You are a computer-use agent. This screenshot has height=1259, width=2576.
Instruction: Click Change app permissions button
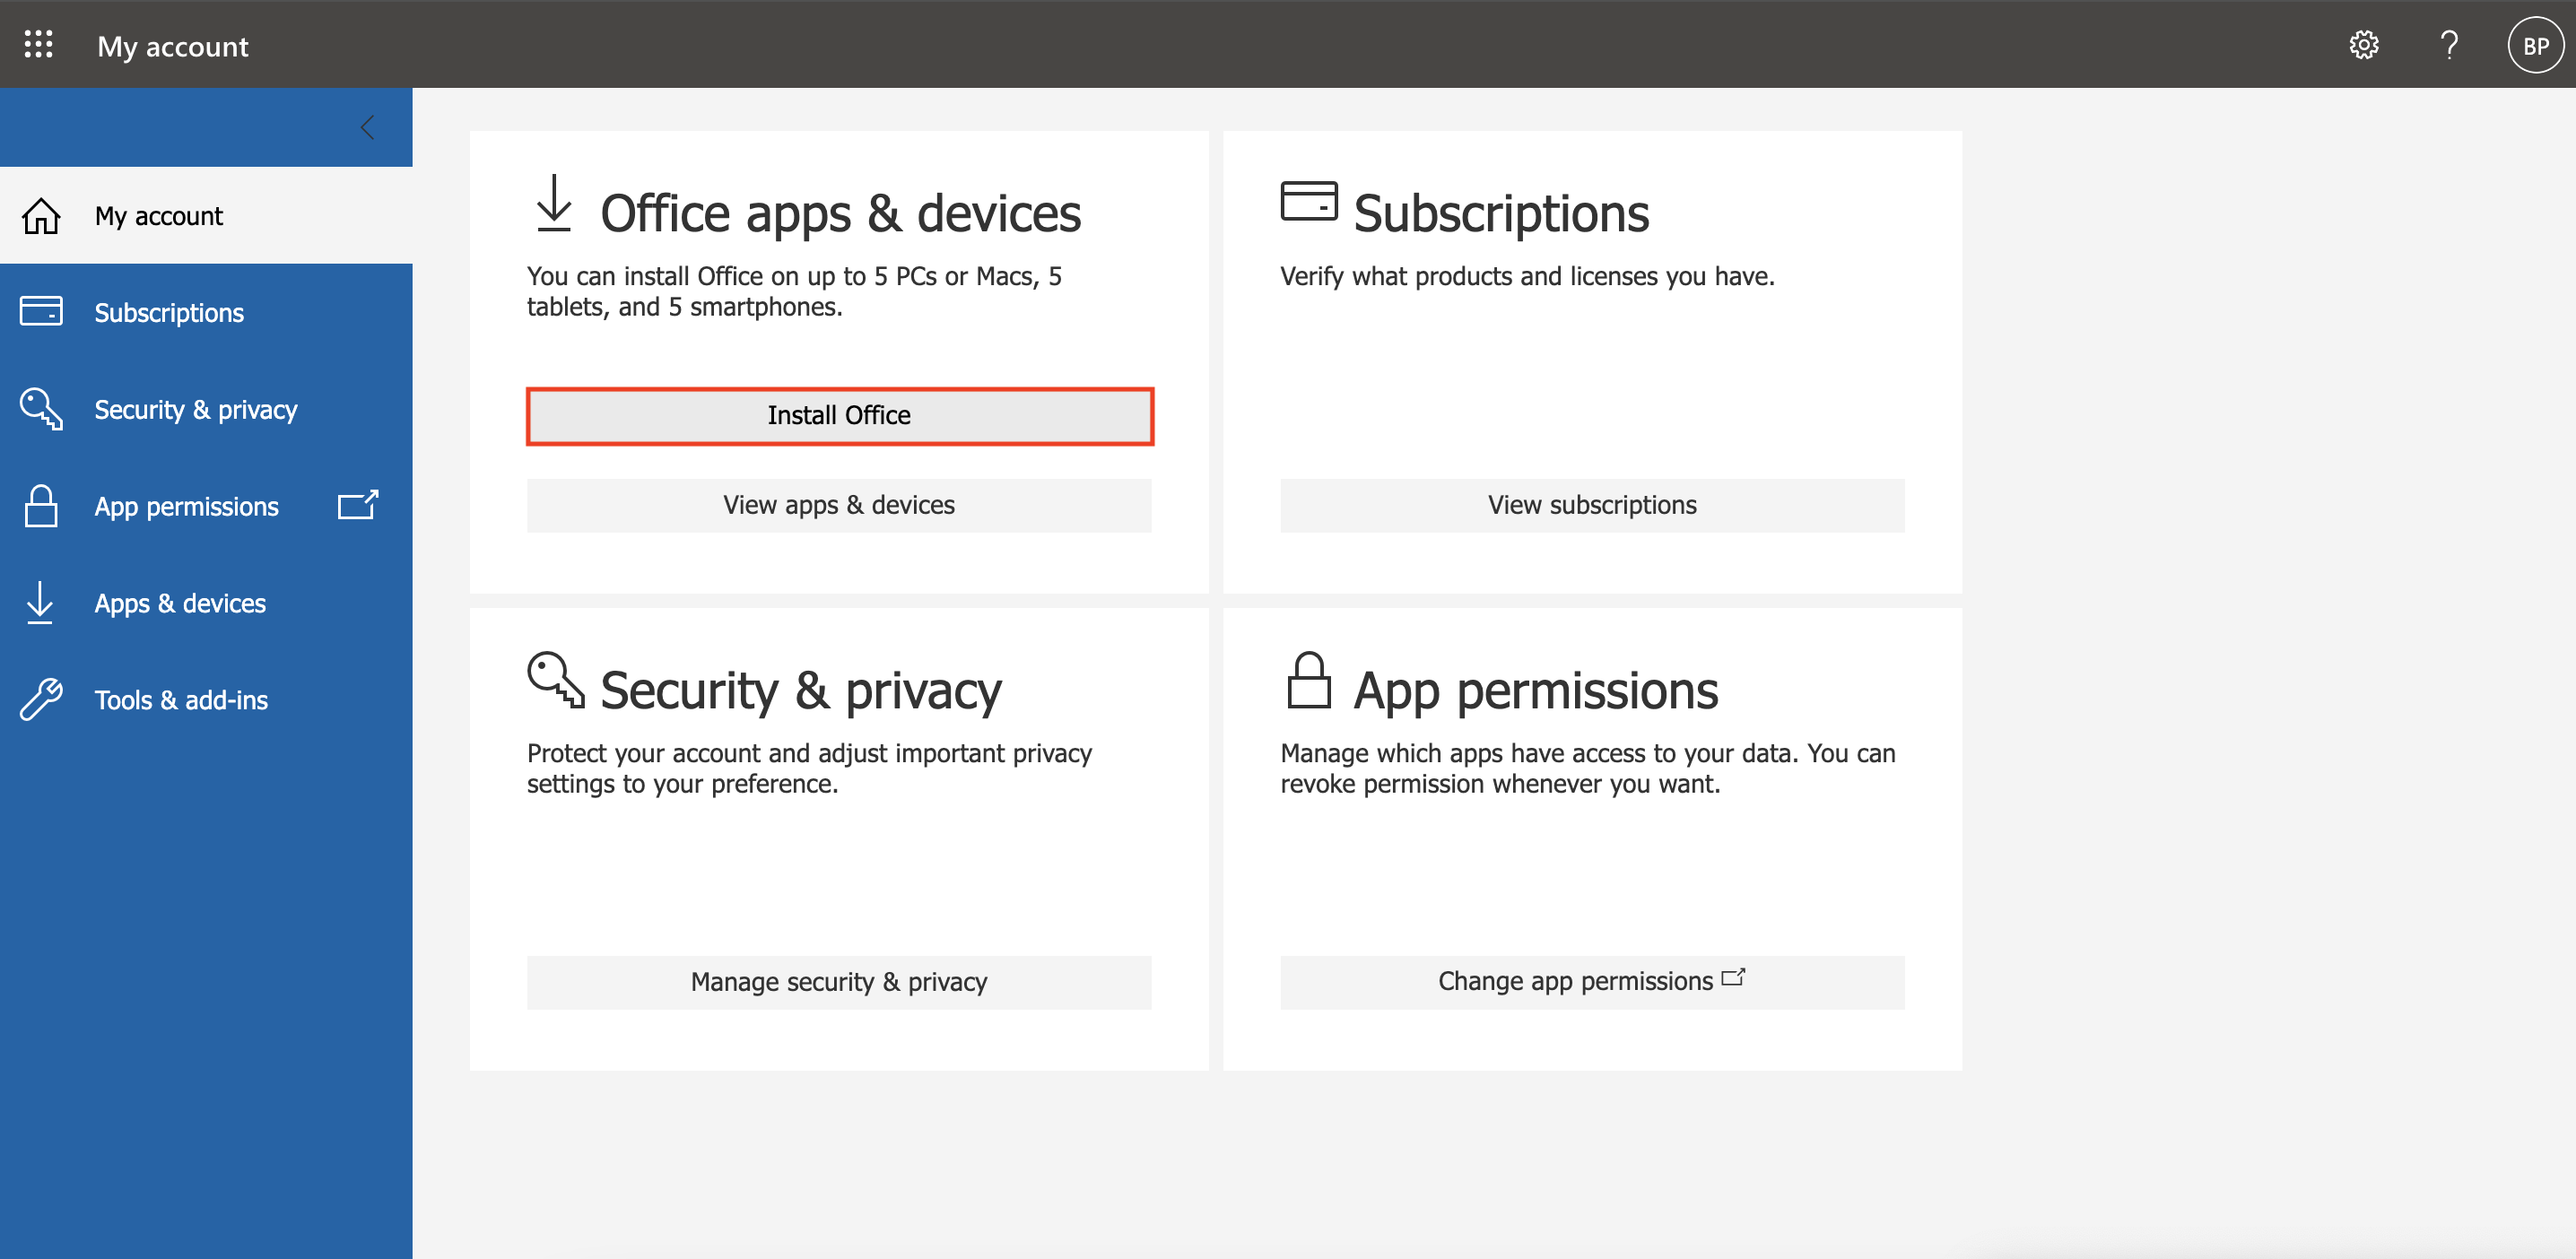[1592, 982]
